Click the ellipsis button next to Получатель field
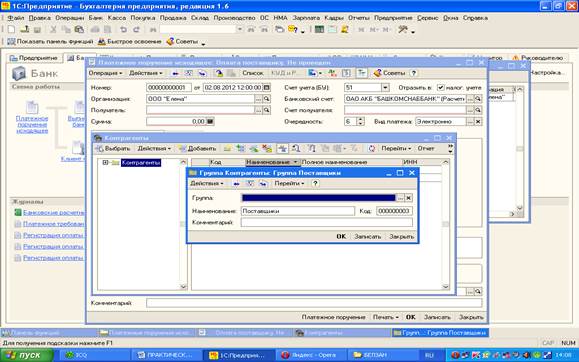The width and height of the screenshot is (579, 362). pos(258,110)
